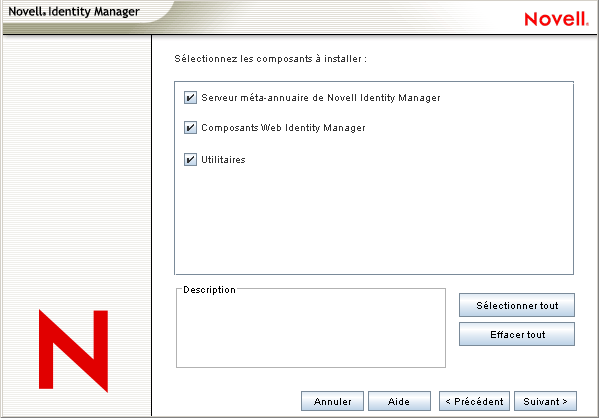Cancel installation with Annuler button
The image size is (599, 418).
pos(332,401)
